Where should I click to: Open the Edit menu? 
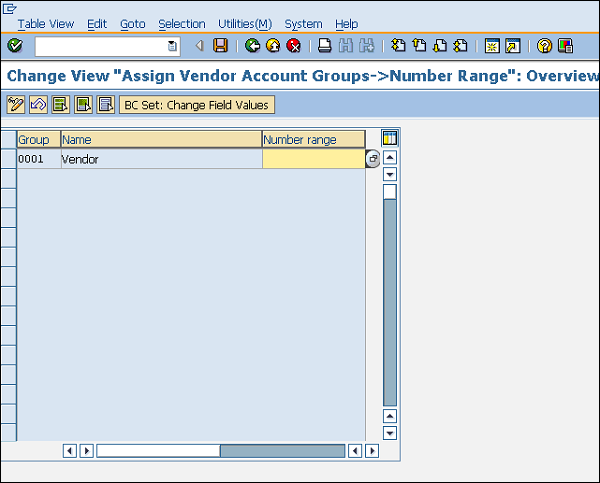click(97, 24)
